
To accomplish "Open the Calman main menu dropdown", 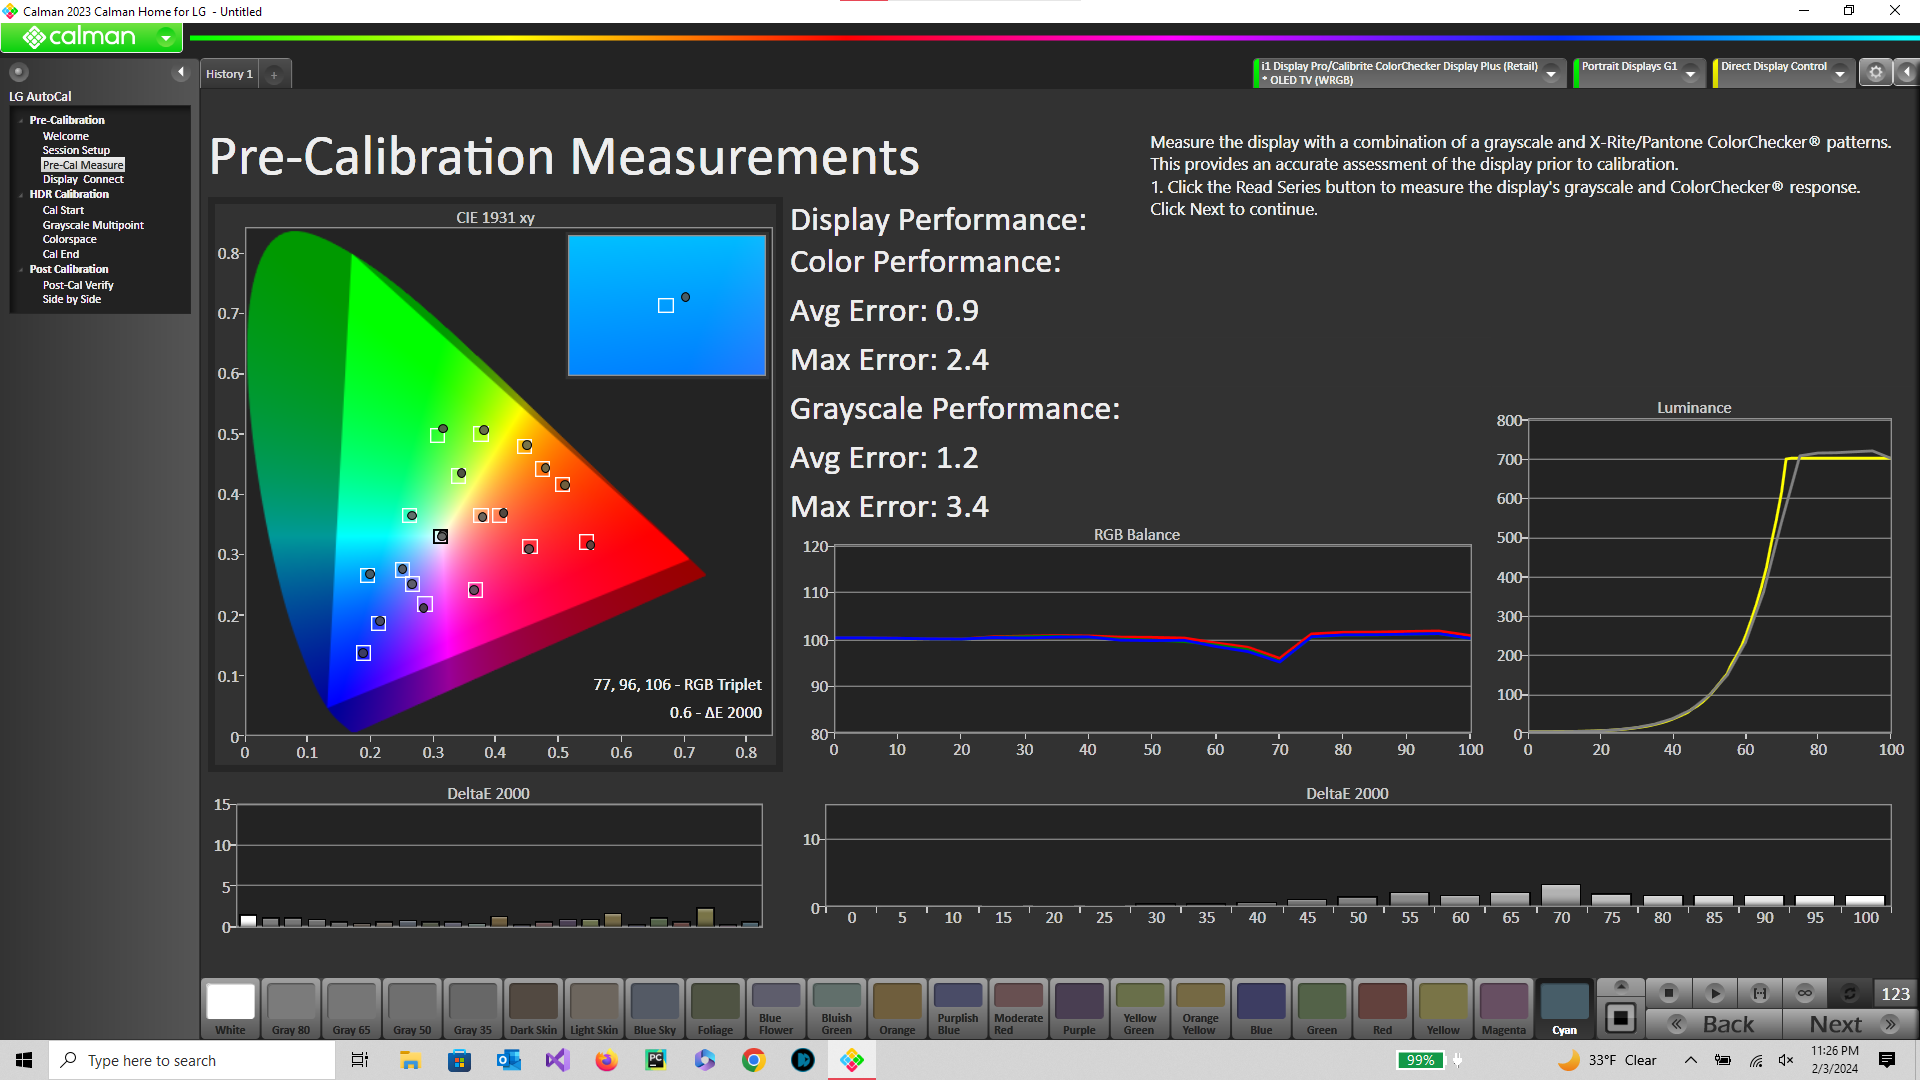I will point(166,38).
